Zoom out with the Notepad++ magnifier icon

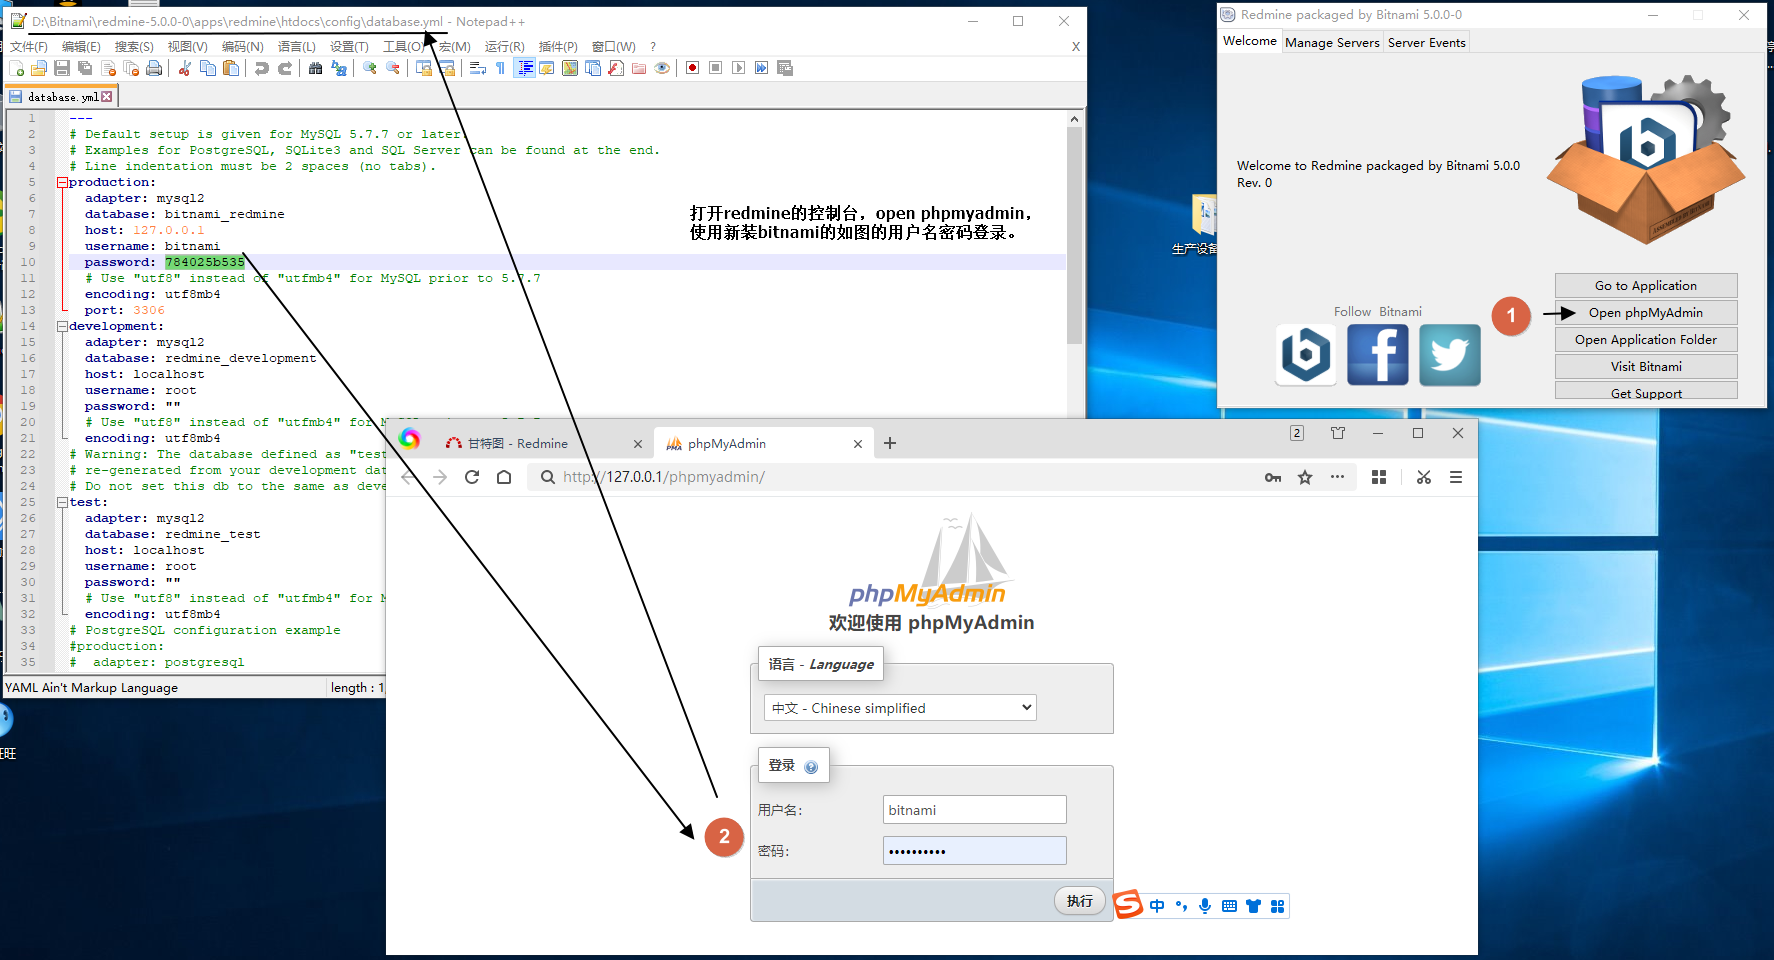(393, 68)
